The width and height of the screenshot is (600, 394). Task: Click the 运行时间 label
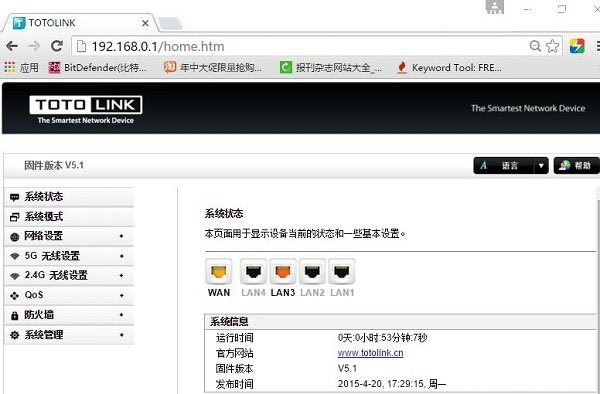[235, 338]
